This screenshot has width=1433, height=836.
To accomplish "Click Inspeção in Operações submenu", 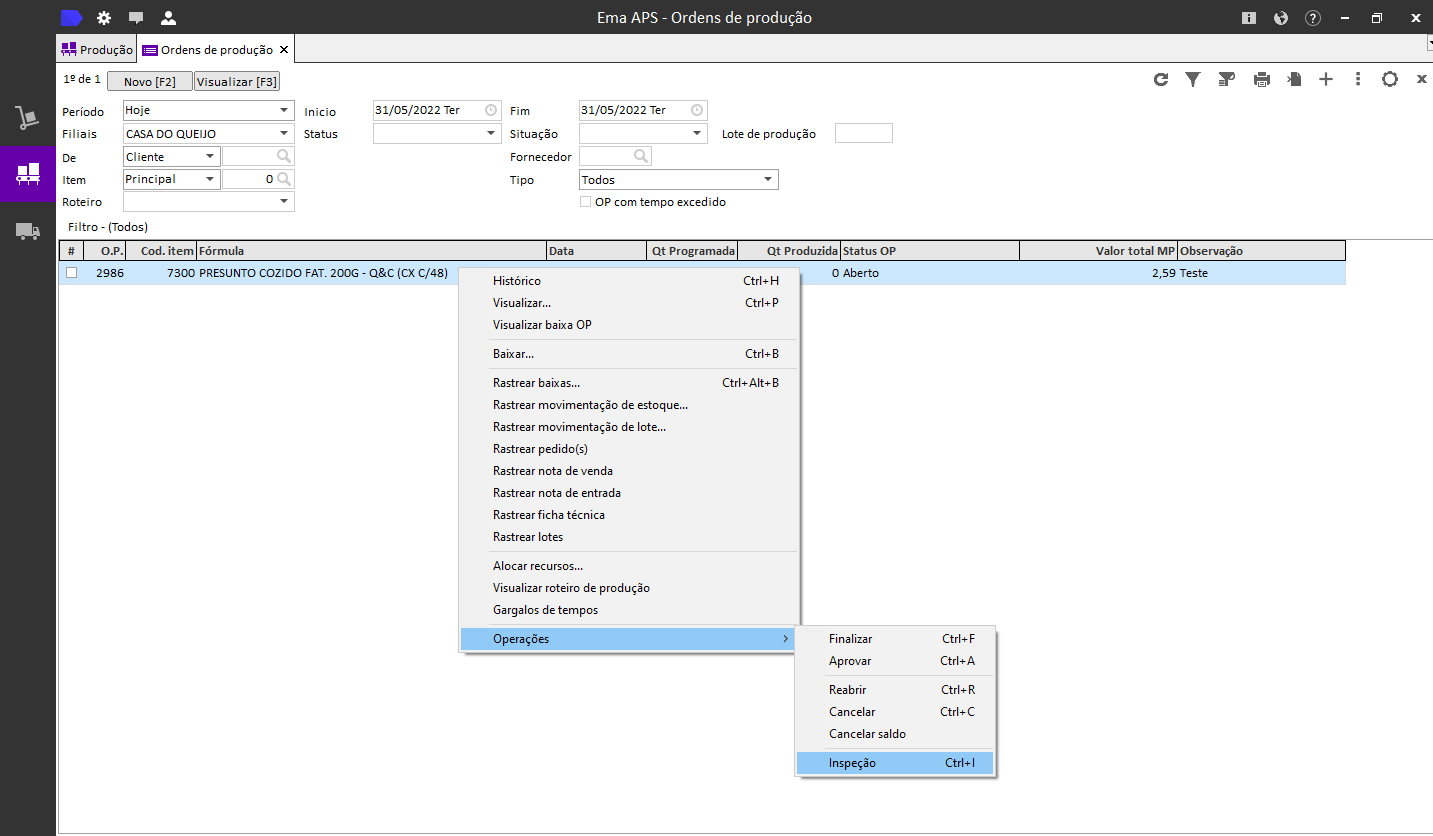I will pyautogui.click(x=895, y=763).
